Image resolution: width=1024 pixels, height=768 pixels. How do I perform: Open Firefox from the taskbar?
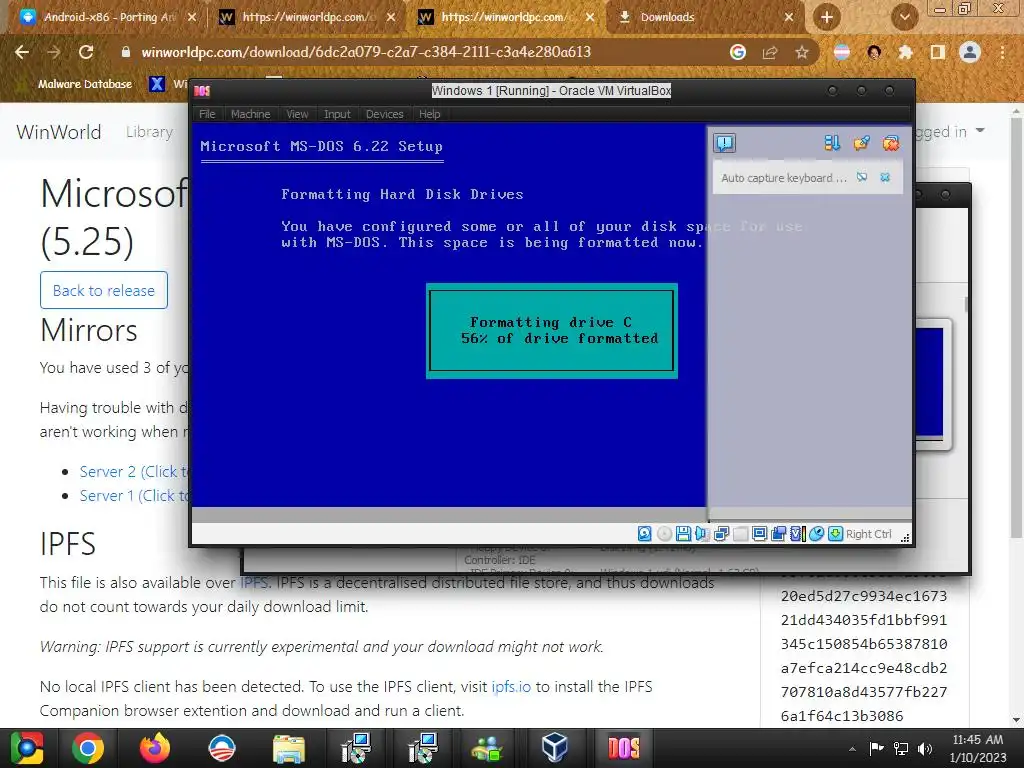click(x=155, y=748)
